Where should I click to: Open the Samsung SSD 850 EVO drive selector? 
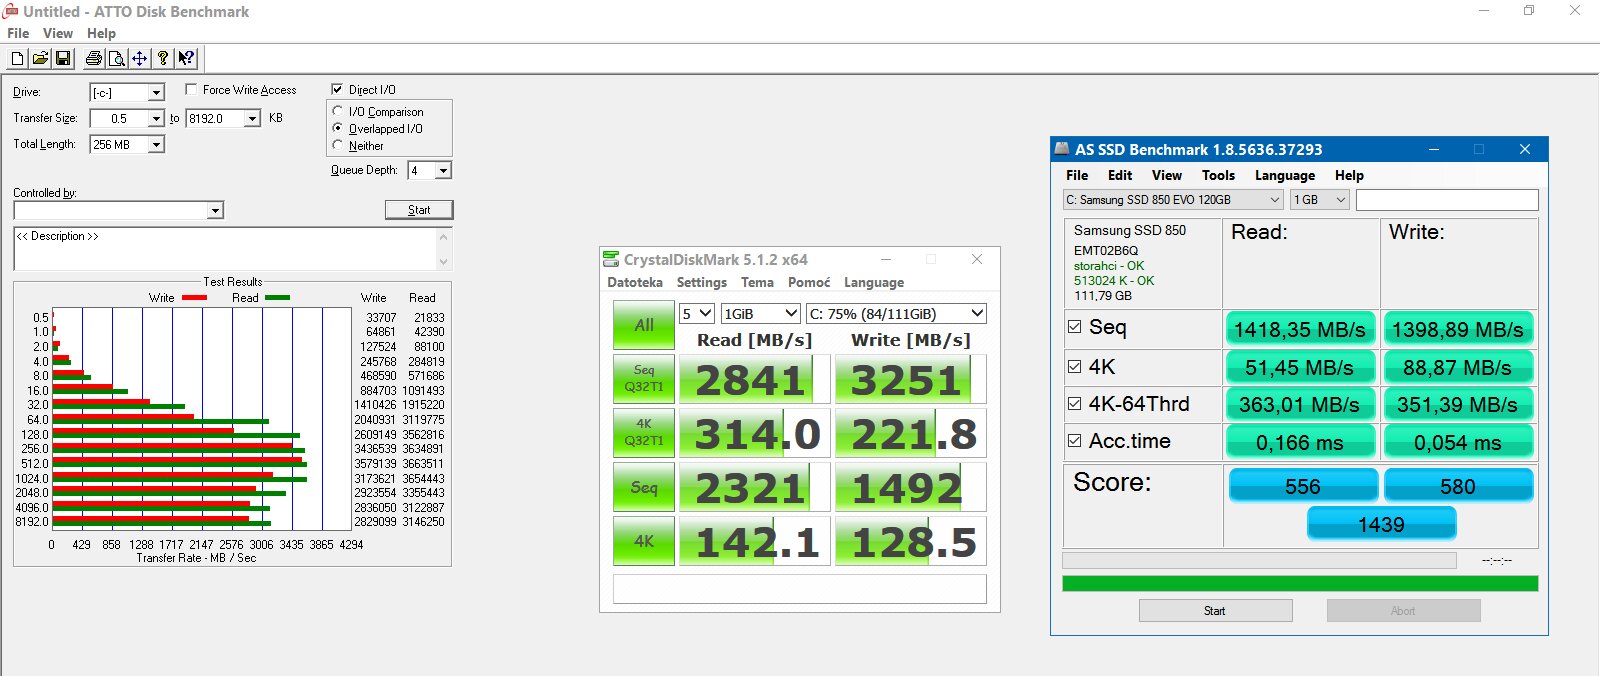[x=1173, y=200]
